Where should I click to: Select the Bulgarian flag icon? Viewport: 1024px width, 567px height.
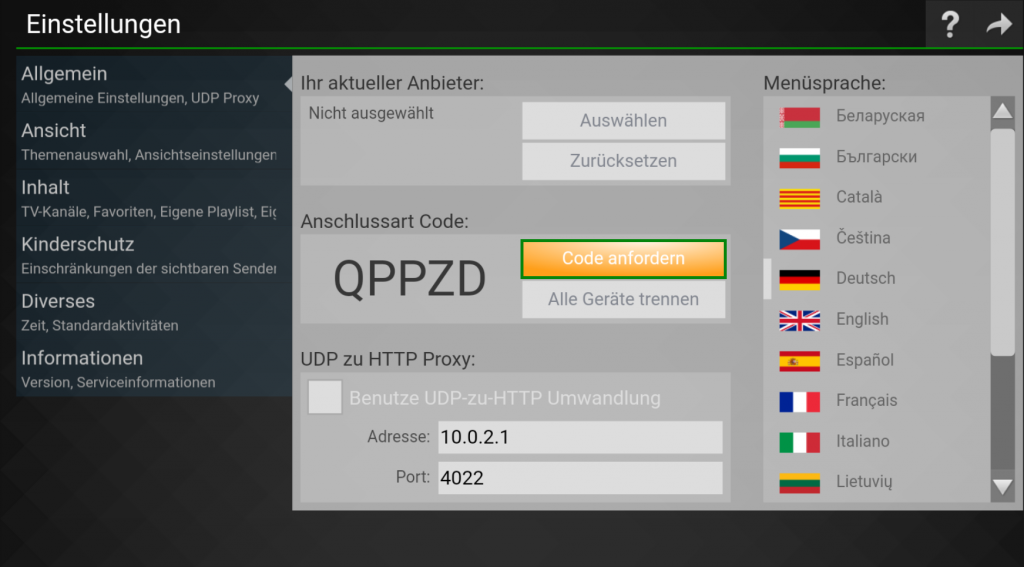point(799,157)
